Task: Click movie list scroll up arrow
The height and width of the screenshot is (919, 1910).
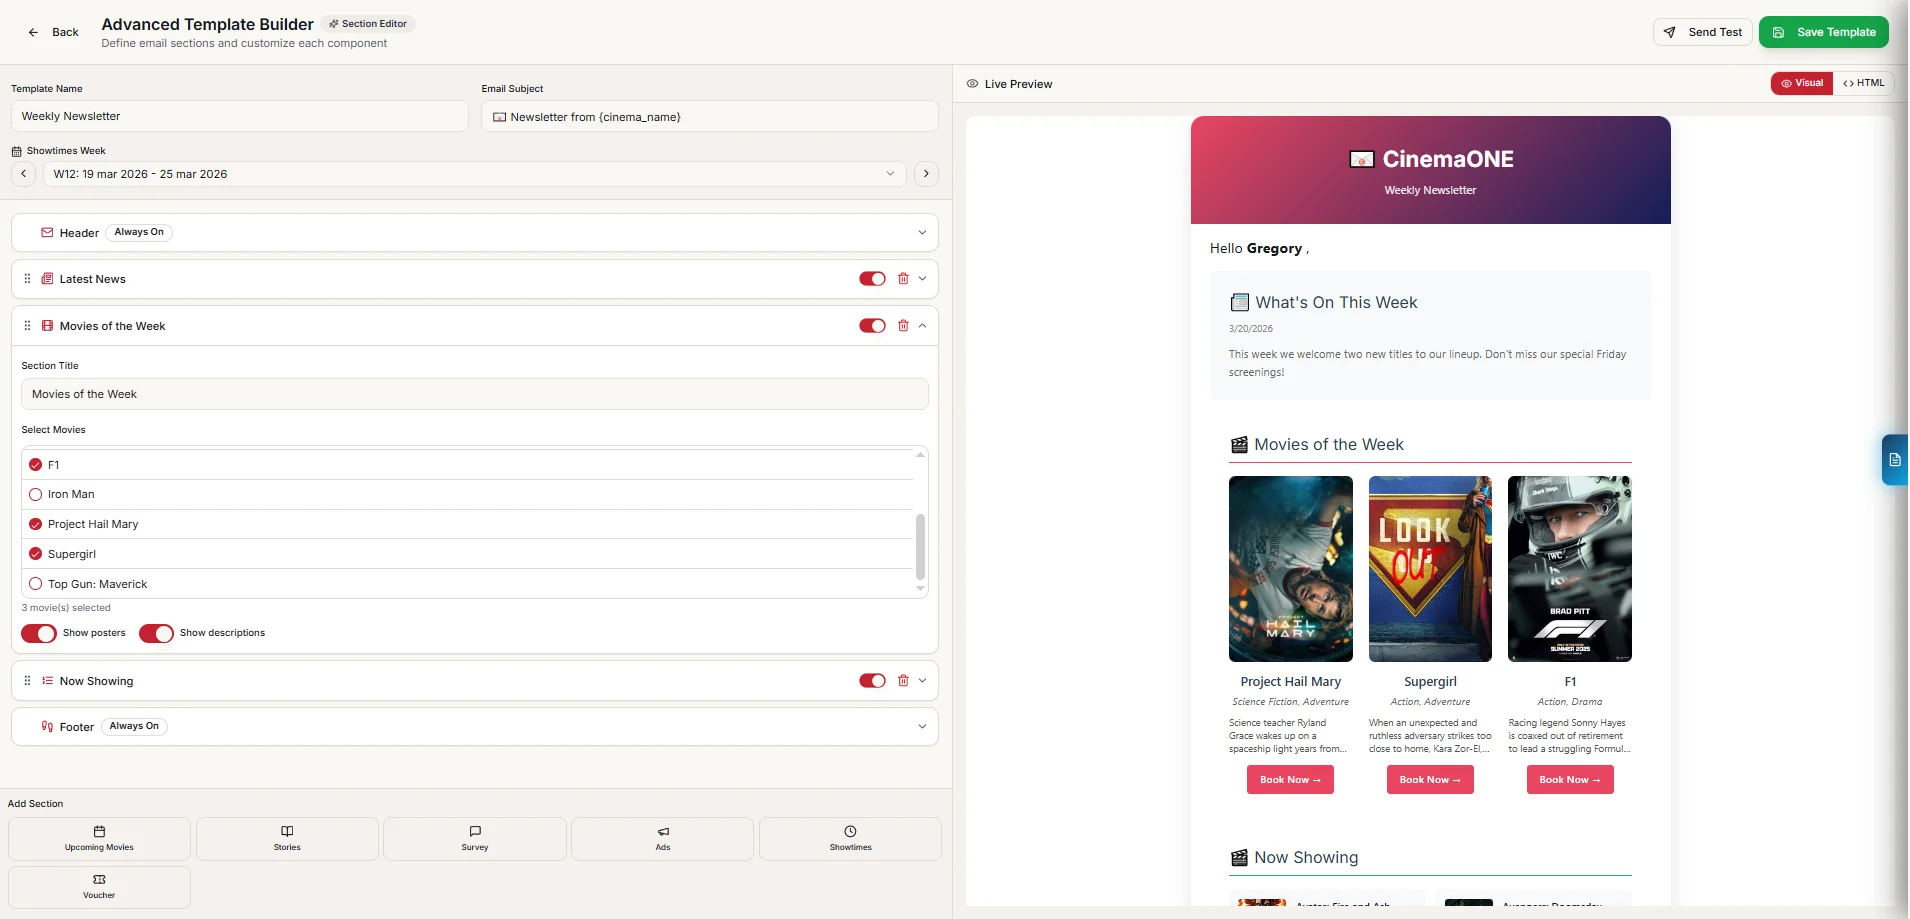Action: click(x=920, y=455)
